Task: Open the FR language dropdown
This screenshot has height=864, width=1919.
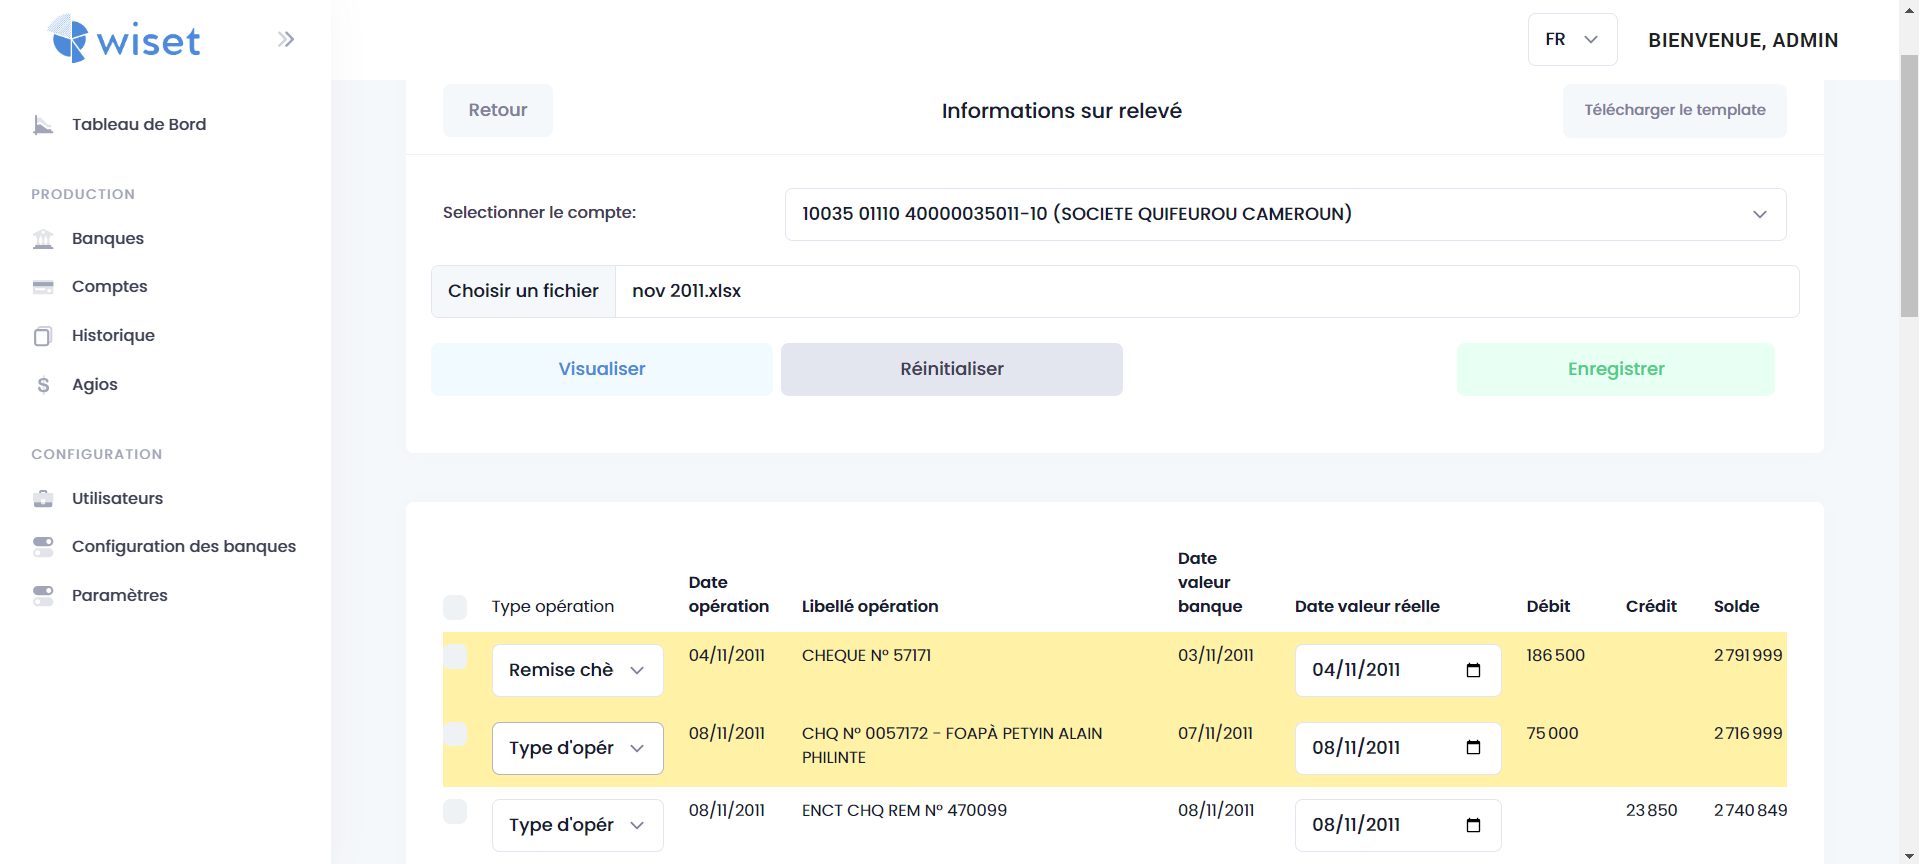Action: tap(1571, 40)
